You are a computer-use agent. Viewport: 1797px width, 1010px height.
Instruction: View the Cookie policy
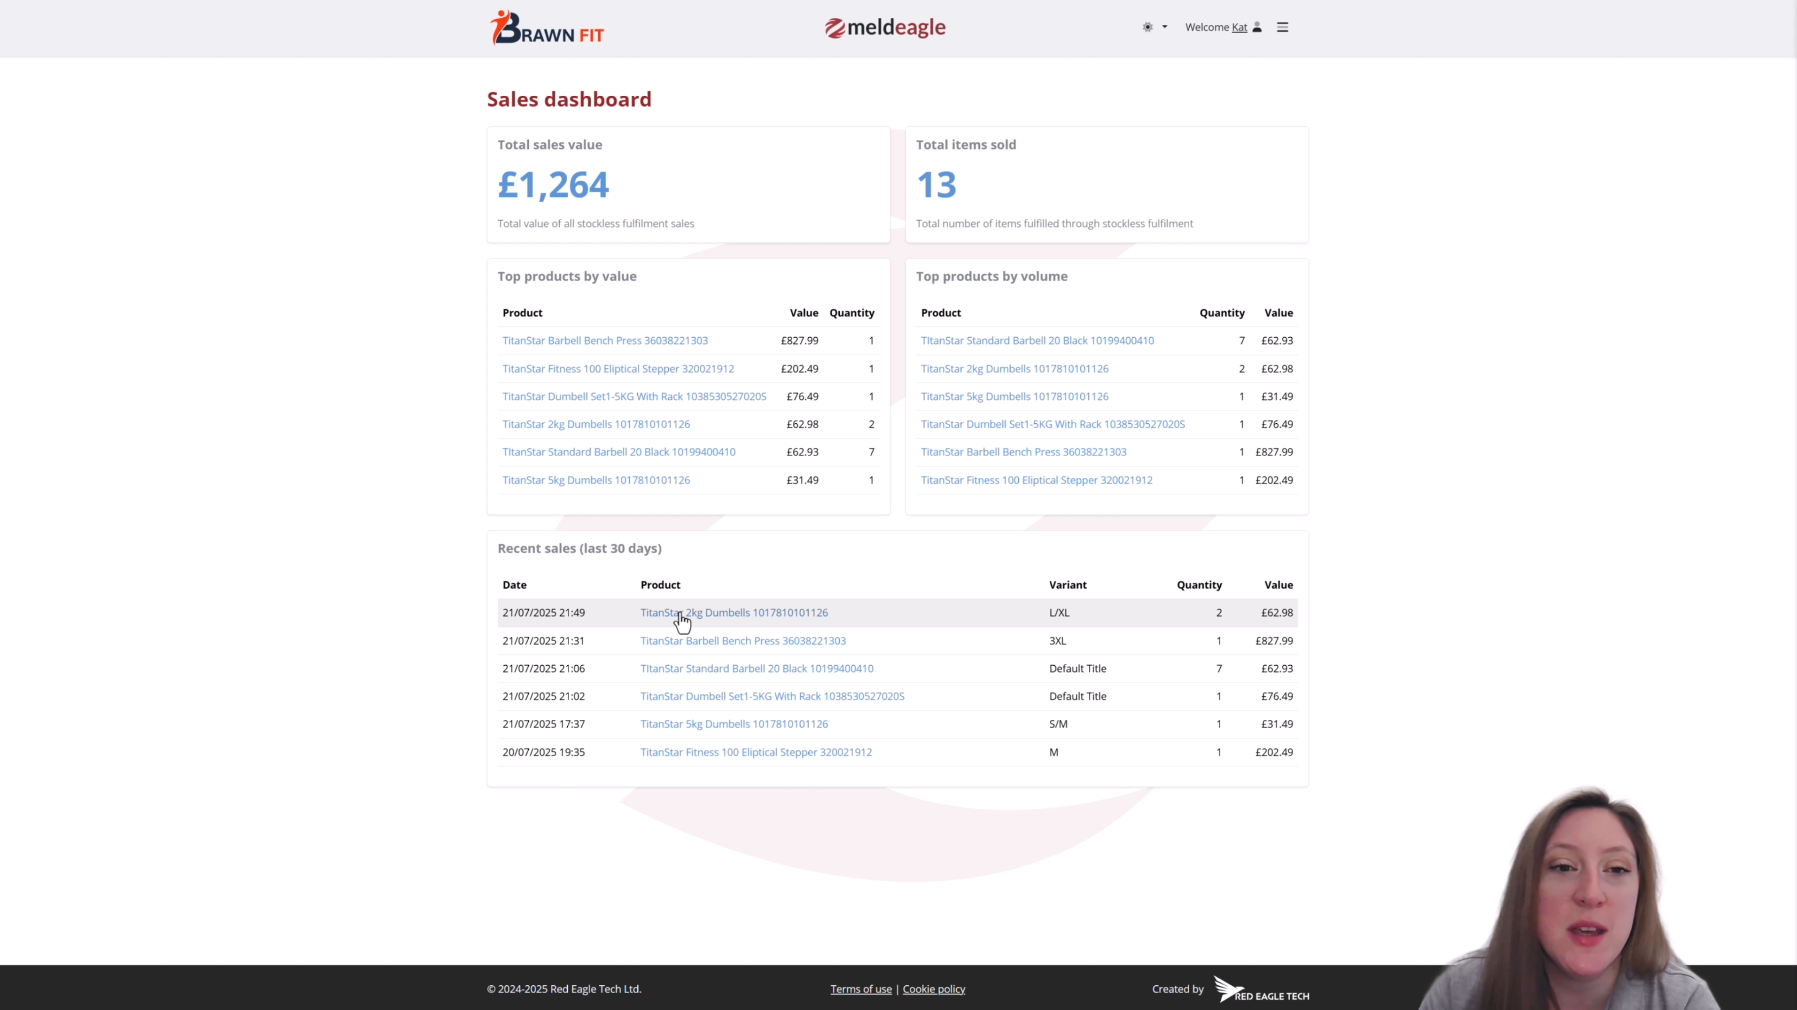pos(933,988)
